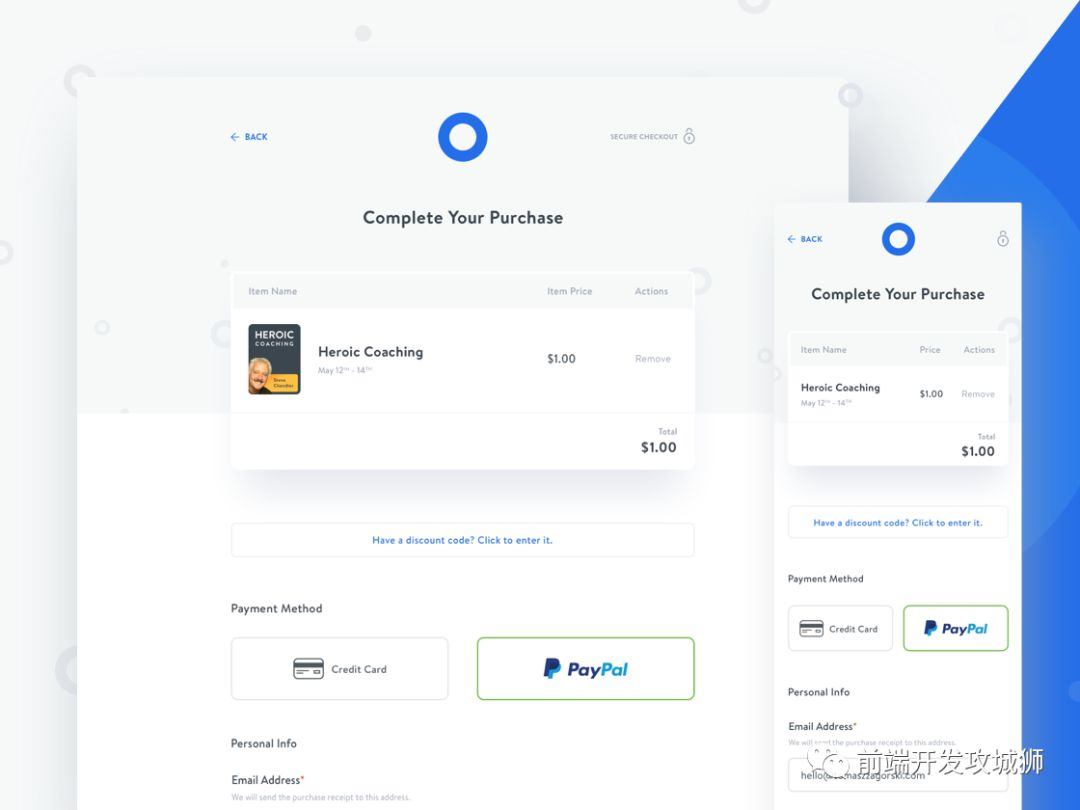
Task: Click the credit card icon in the desktop view
Action: point(309,669)
